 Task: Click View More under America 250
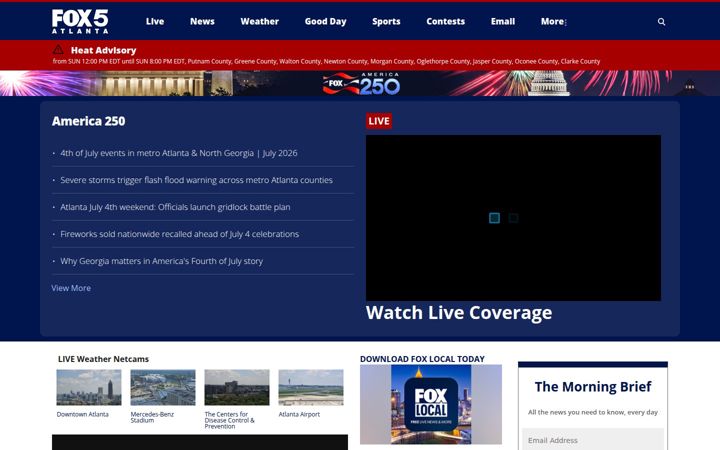tap(71, 288)
